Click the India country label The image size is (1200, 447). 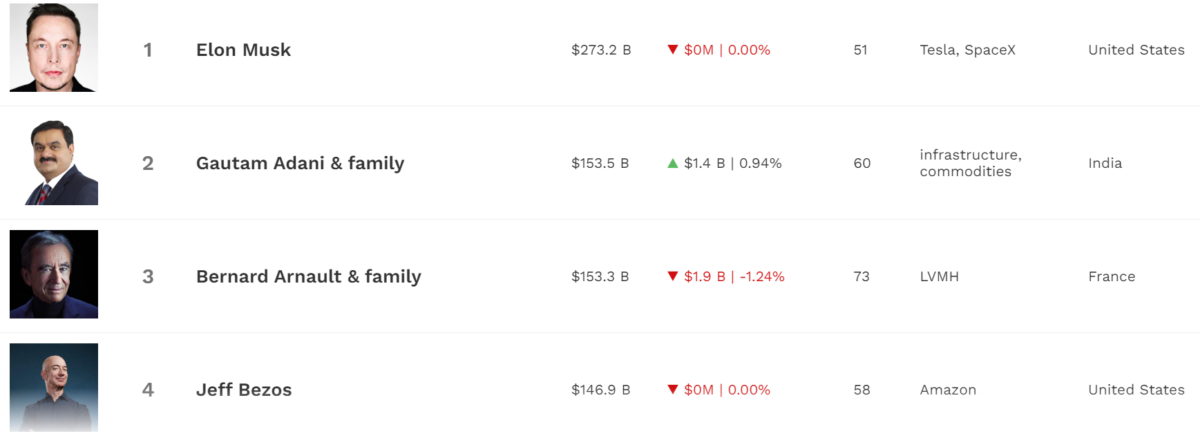tap(1105, 163)
